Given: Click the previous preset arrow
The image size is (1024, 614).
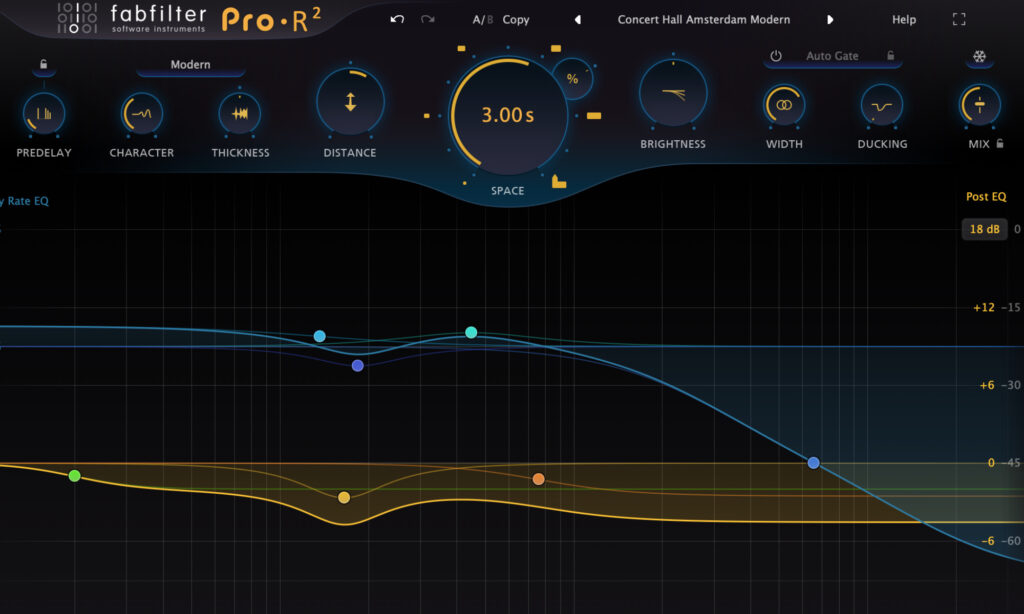Looking at the screenshot, I should coord(578,19).
